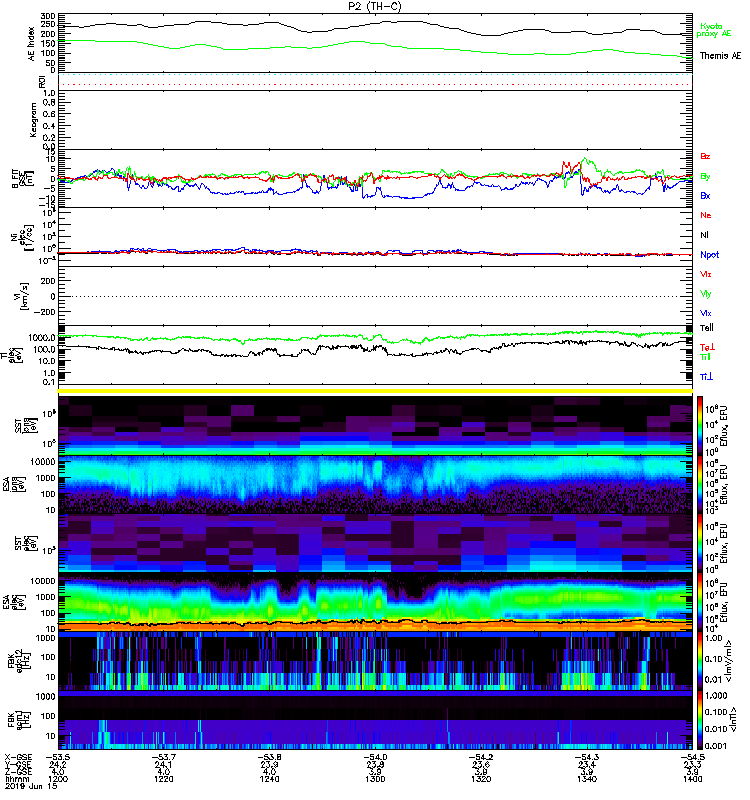750x800 pixels.
Task: Click the "1320" time tick label
Action: [481, 779]
